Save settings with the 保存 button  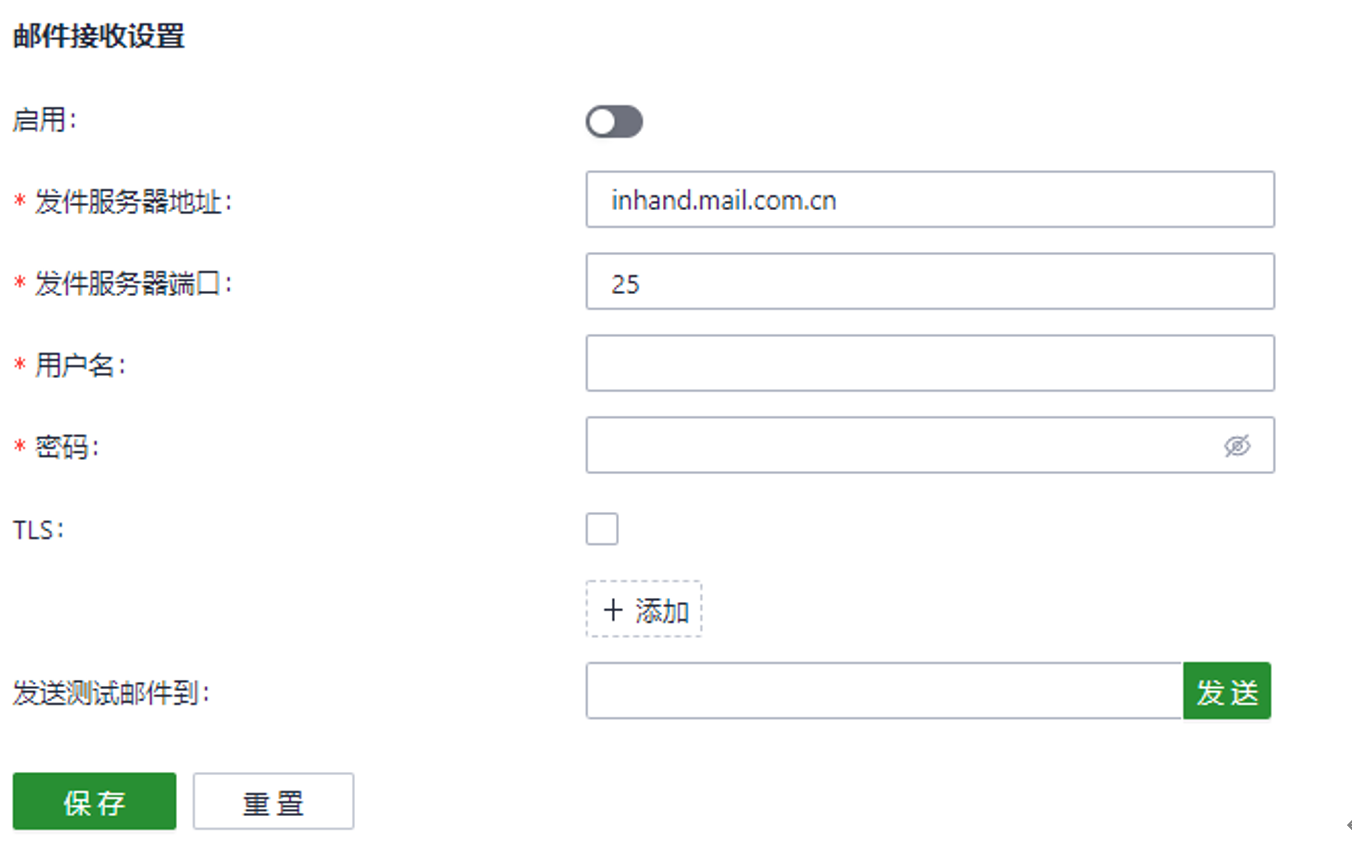click(x=94, y=801)
